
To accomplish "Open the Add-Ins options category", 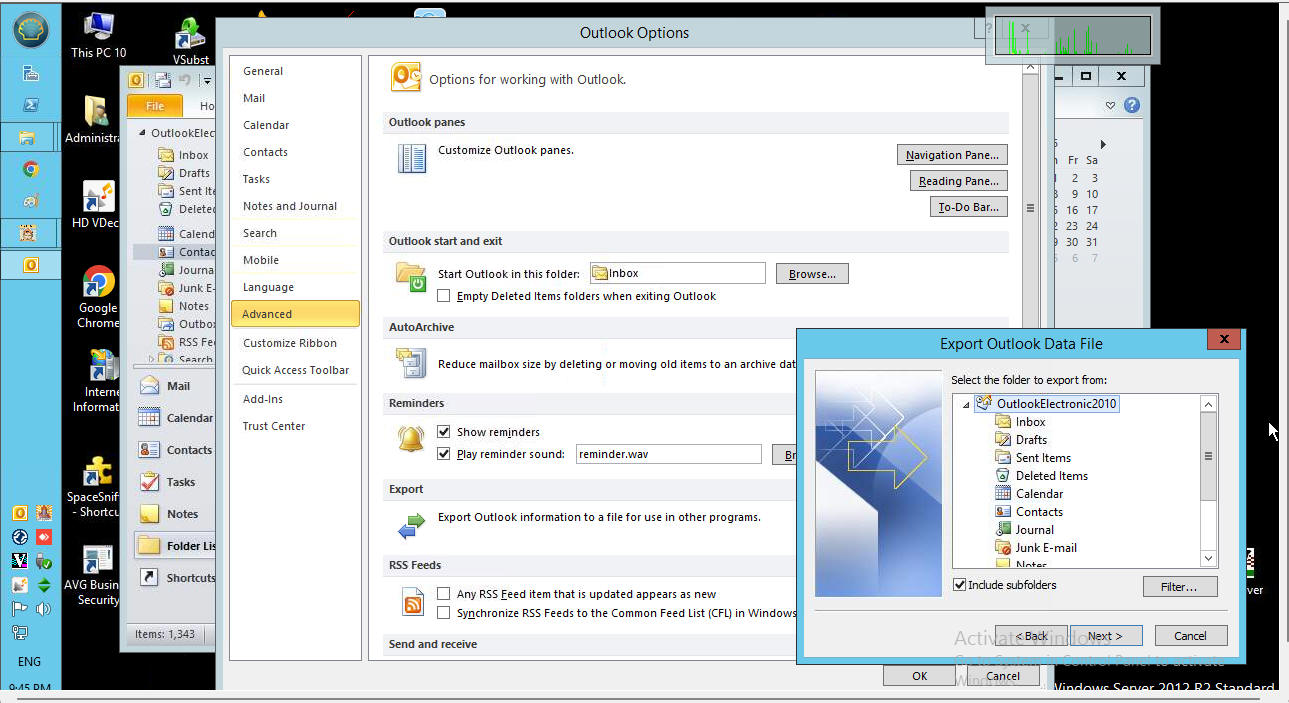I will (x=295, y=399).
